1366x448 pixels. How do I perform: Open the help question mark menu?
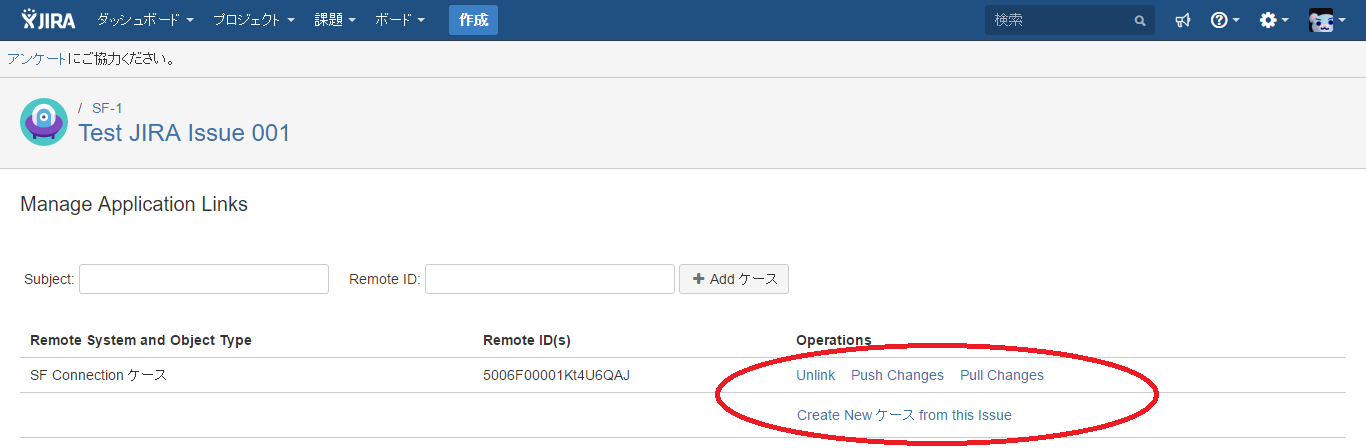pos(1225,20)
